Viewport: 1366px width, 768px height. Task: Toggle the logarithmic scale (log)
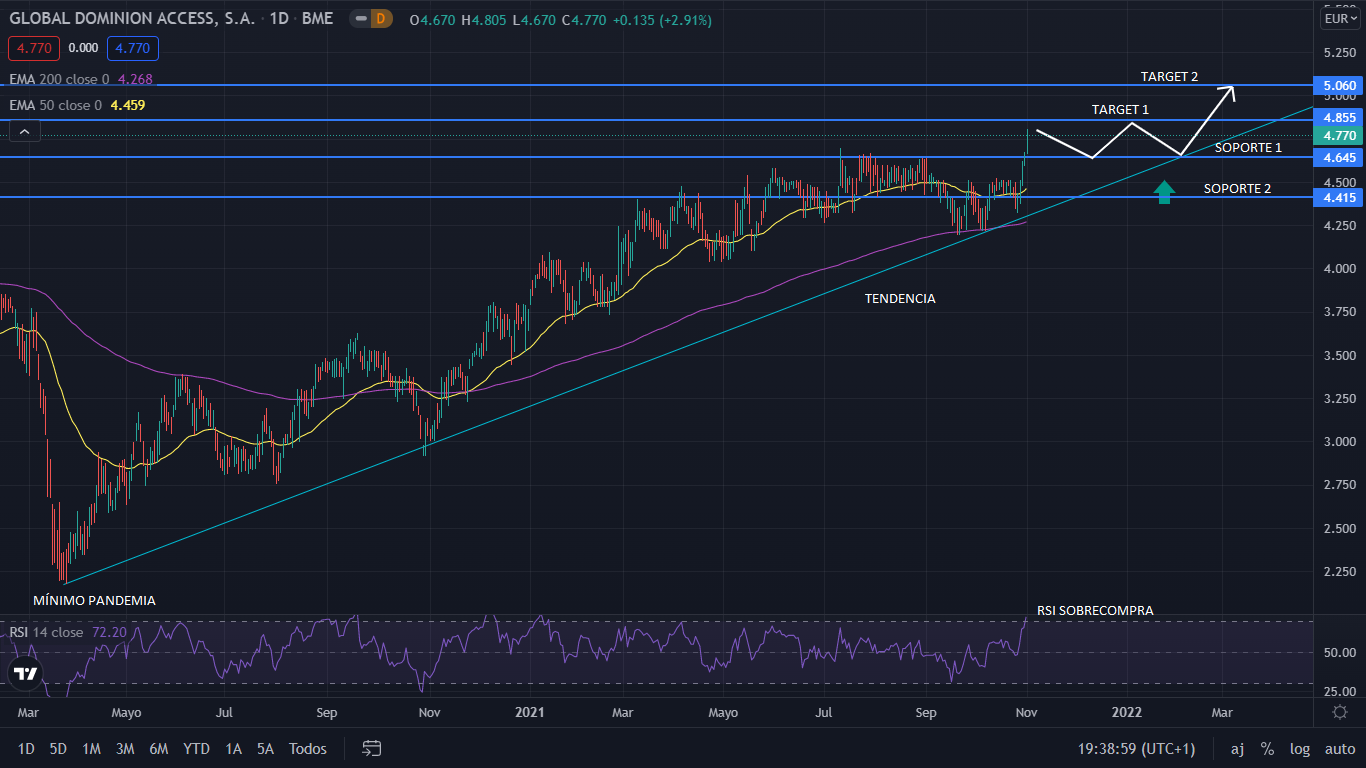1299,748
